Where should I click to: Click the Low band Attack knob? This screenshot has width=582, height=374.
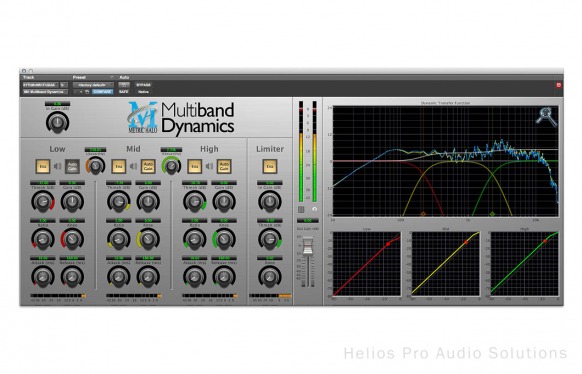click(43, 277)
